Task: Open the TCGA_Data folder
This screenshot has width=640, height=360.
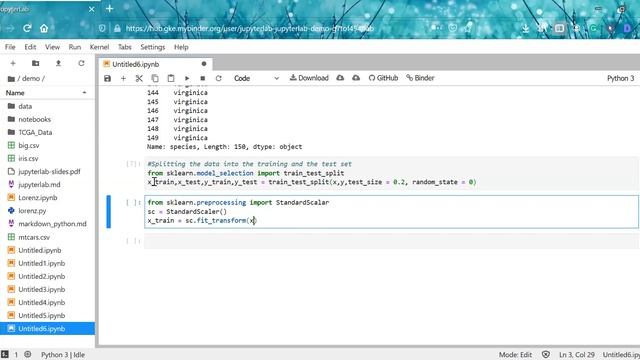Action: tap(47, 132)
